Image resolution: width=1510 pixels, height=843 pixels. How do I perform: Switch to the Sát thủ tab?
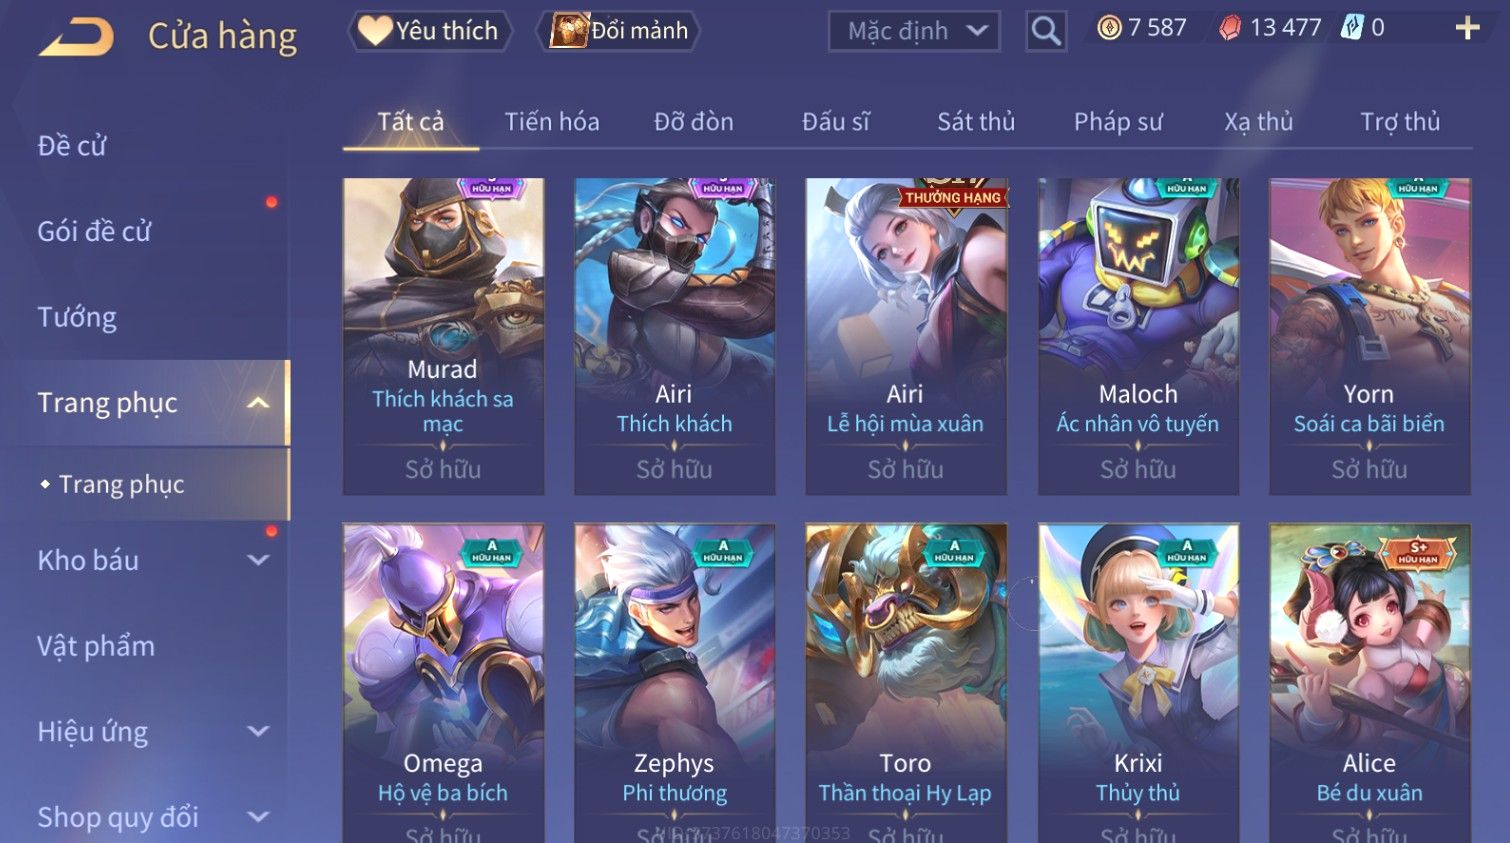976,122
